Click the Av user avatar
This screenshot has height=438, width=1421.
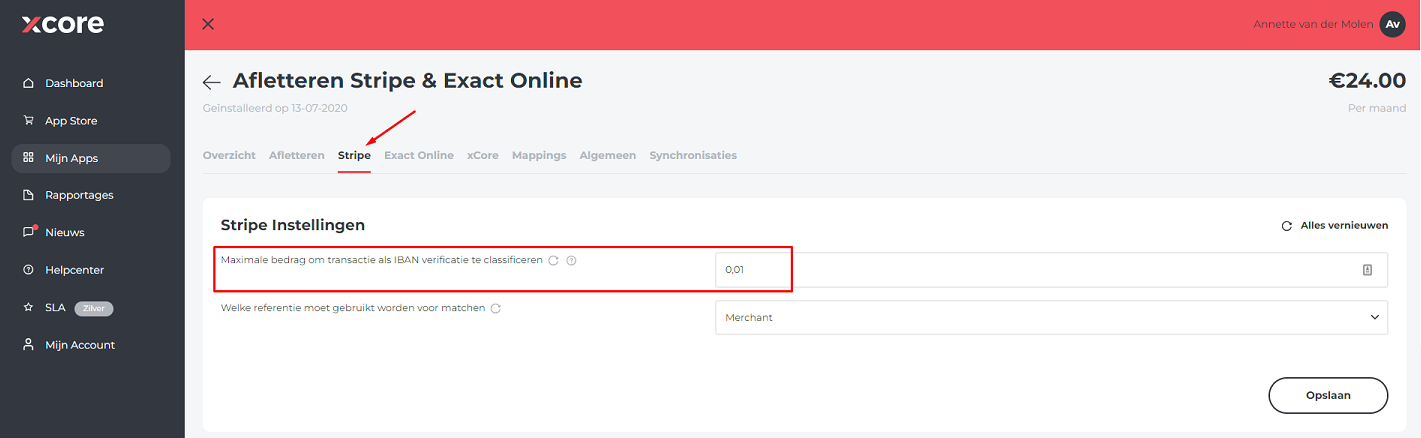tap(1393, 24)
